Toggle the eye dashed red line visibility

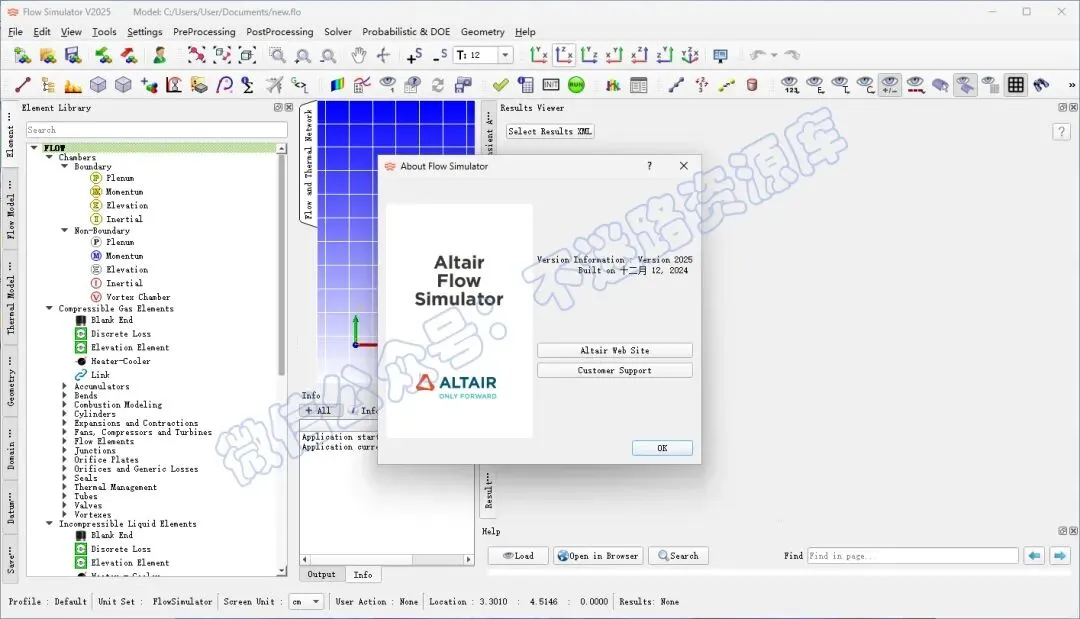(x=915, y=85)
